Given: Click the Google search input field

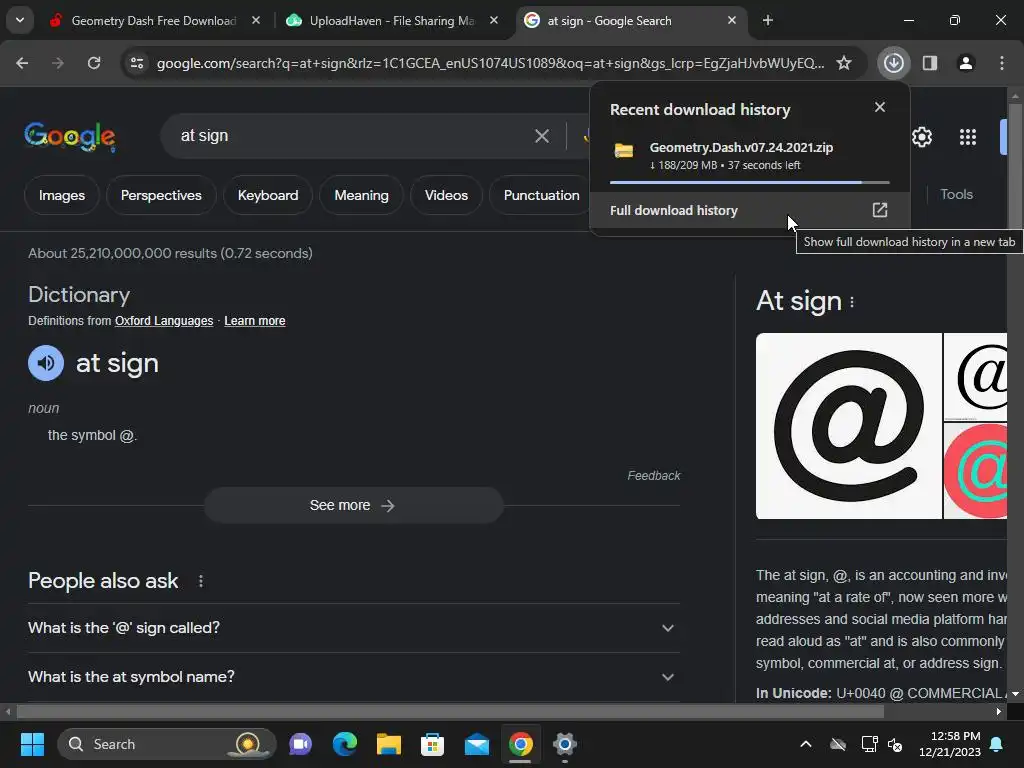Looking at the screenshot, I should pos(353,136).
